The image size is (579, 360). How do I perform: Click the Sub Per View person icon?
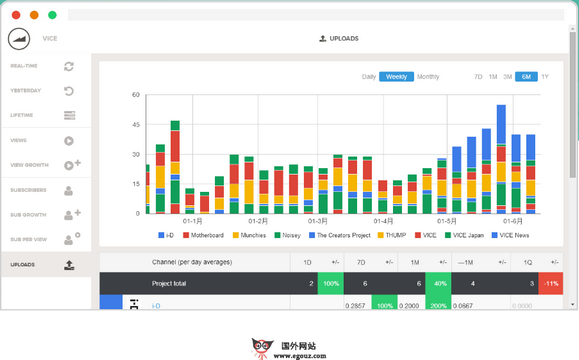click(x=72, y=239)
